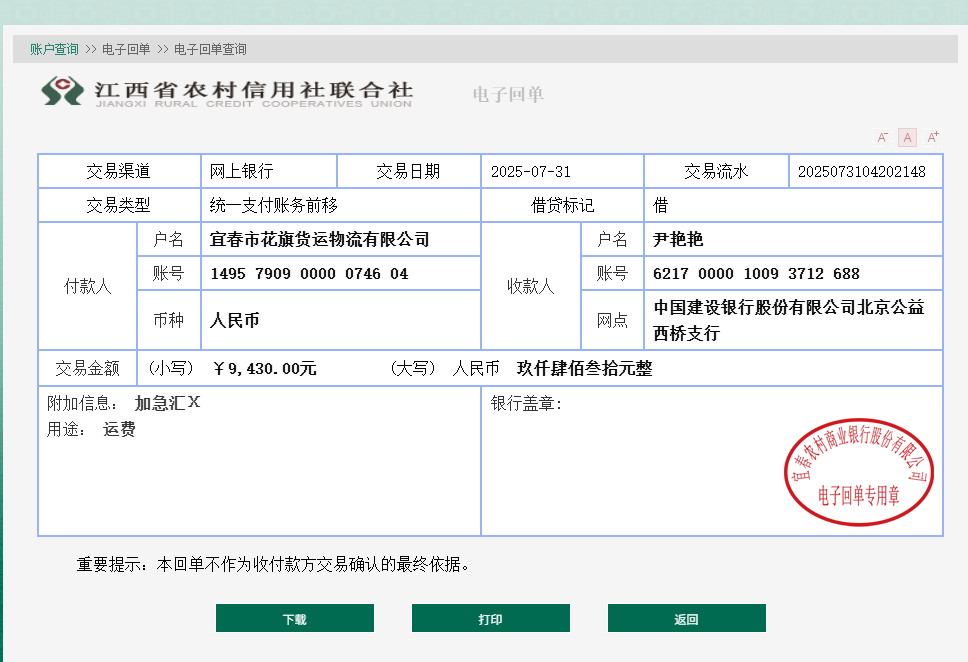
Task: Select the normal font size A icon
Action: 908,137
